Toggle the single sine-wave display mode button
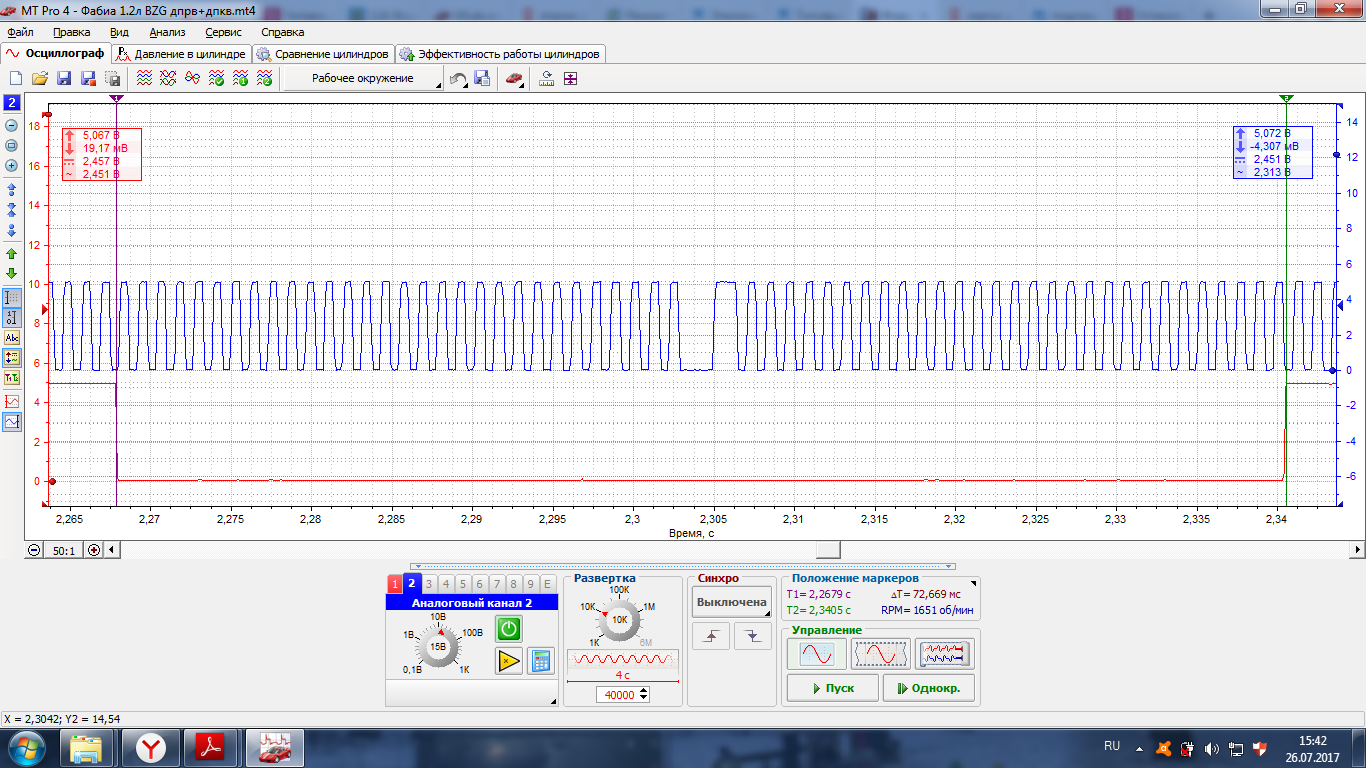1366x768 pixels. [816, 654]
